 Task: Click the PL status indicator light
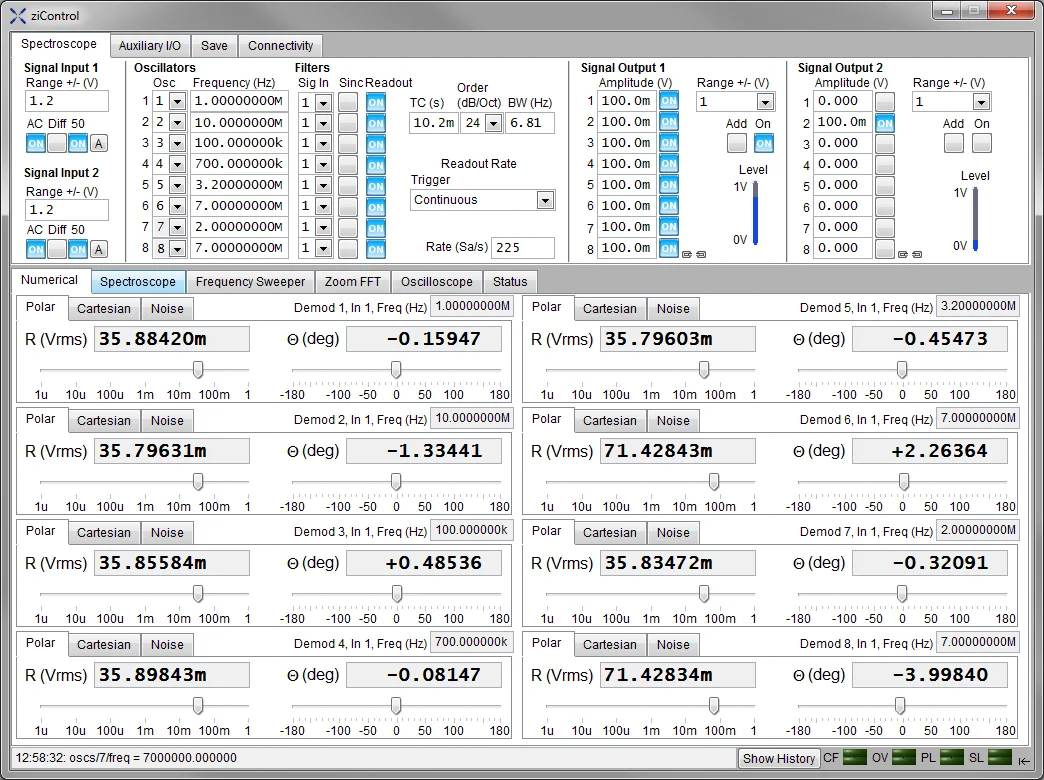click(x=951, y=757)
